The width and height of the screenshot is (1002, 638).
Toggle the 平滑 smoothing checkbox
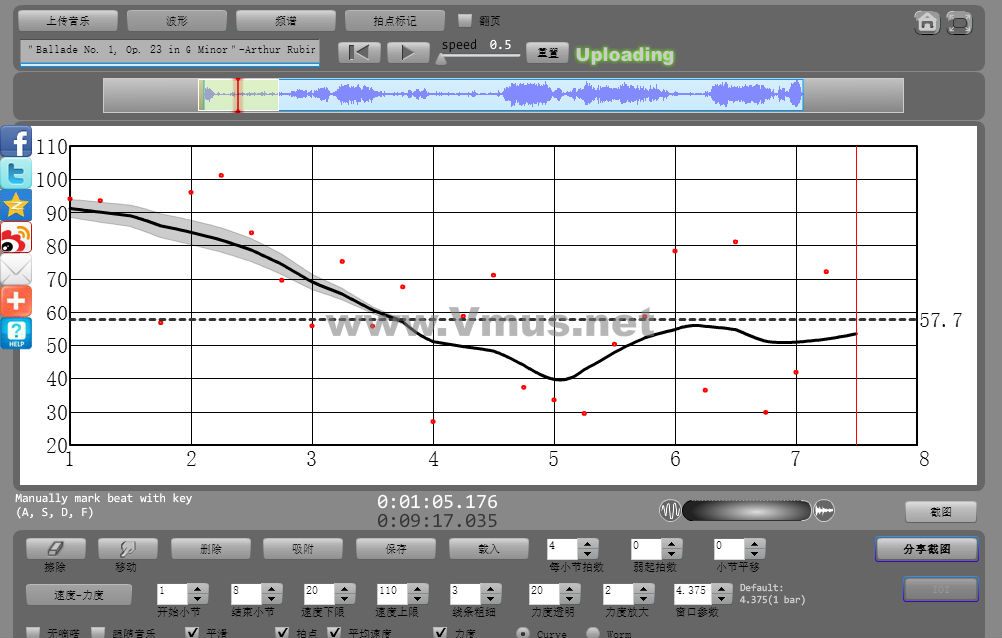click(193, 633)
